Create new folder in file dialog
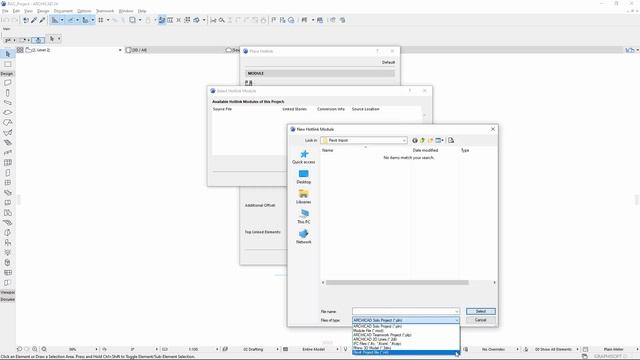 [430, 140]
